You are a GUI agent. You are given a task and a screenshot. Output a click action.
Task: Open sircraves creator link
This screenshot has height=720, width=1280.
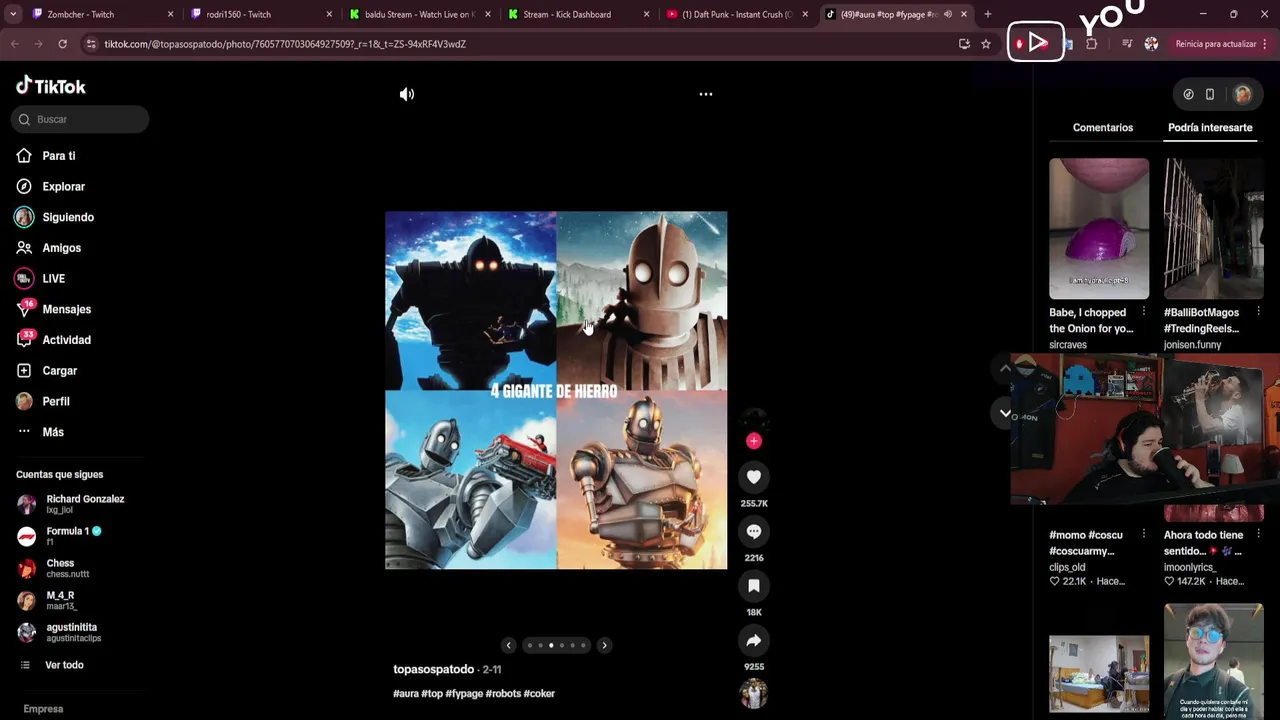click(1068, 345)
